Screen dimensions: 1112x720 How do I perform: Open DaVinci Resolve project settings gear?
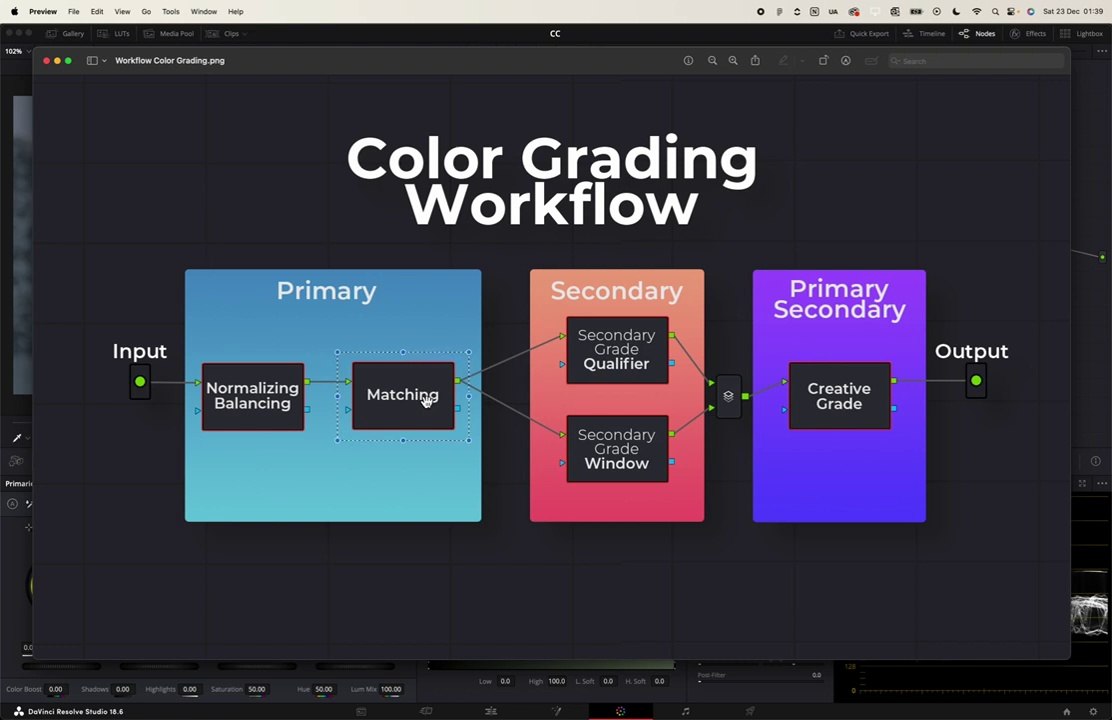point(1093,711)
